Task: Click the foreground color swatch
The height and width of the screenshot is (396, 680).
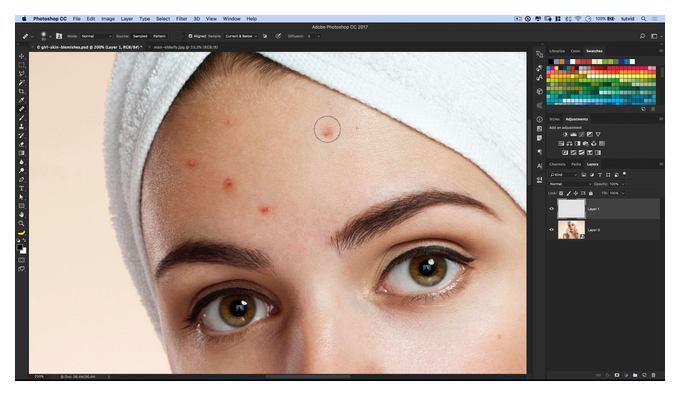Action: click(x=20, y=247)
